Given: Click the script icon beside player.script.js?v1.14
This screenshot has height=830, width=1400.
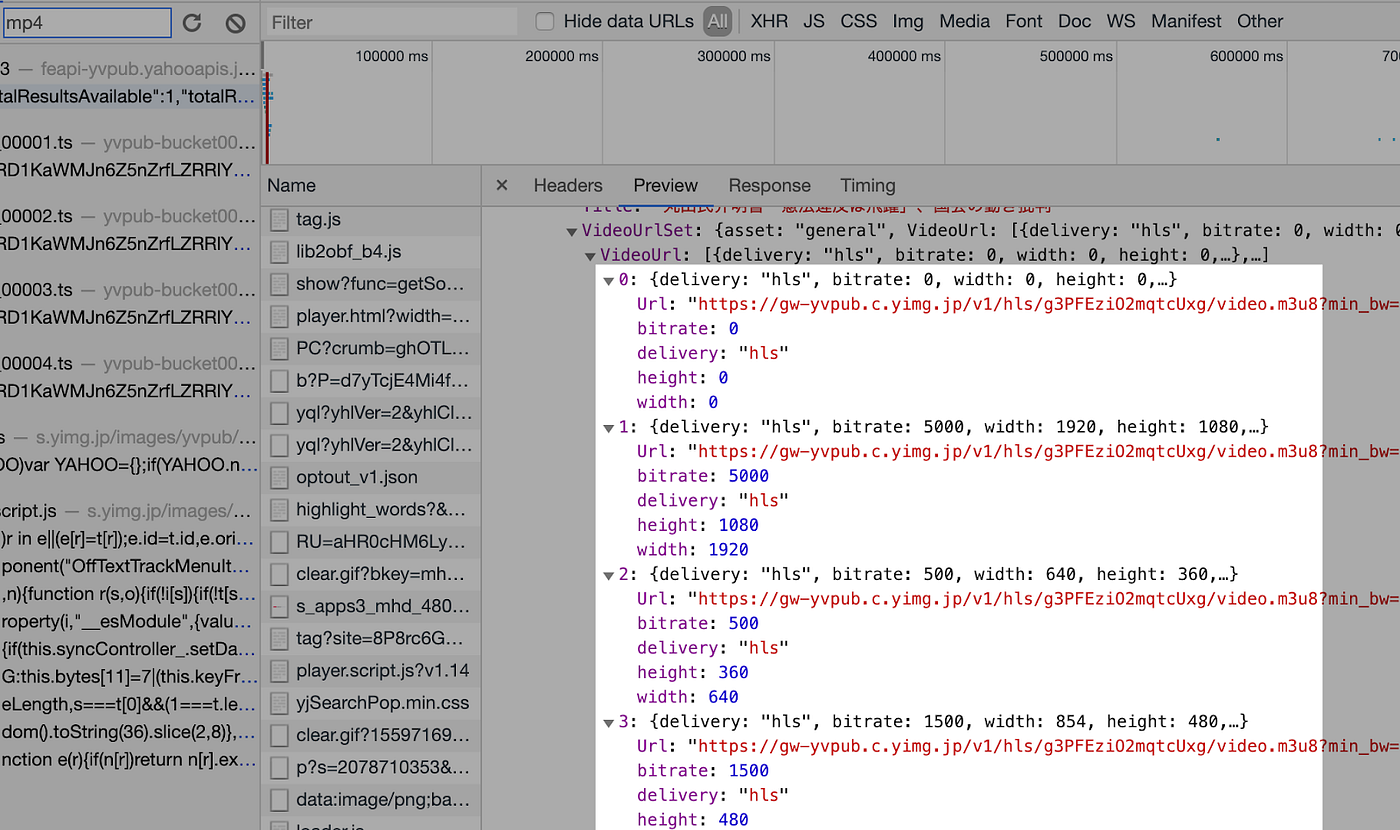Looking at the screenshot, I should pos(279,670).
